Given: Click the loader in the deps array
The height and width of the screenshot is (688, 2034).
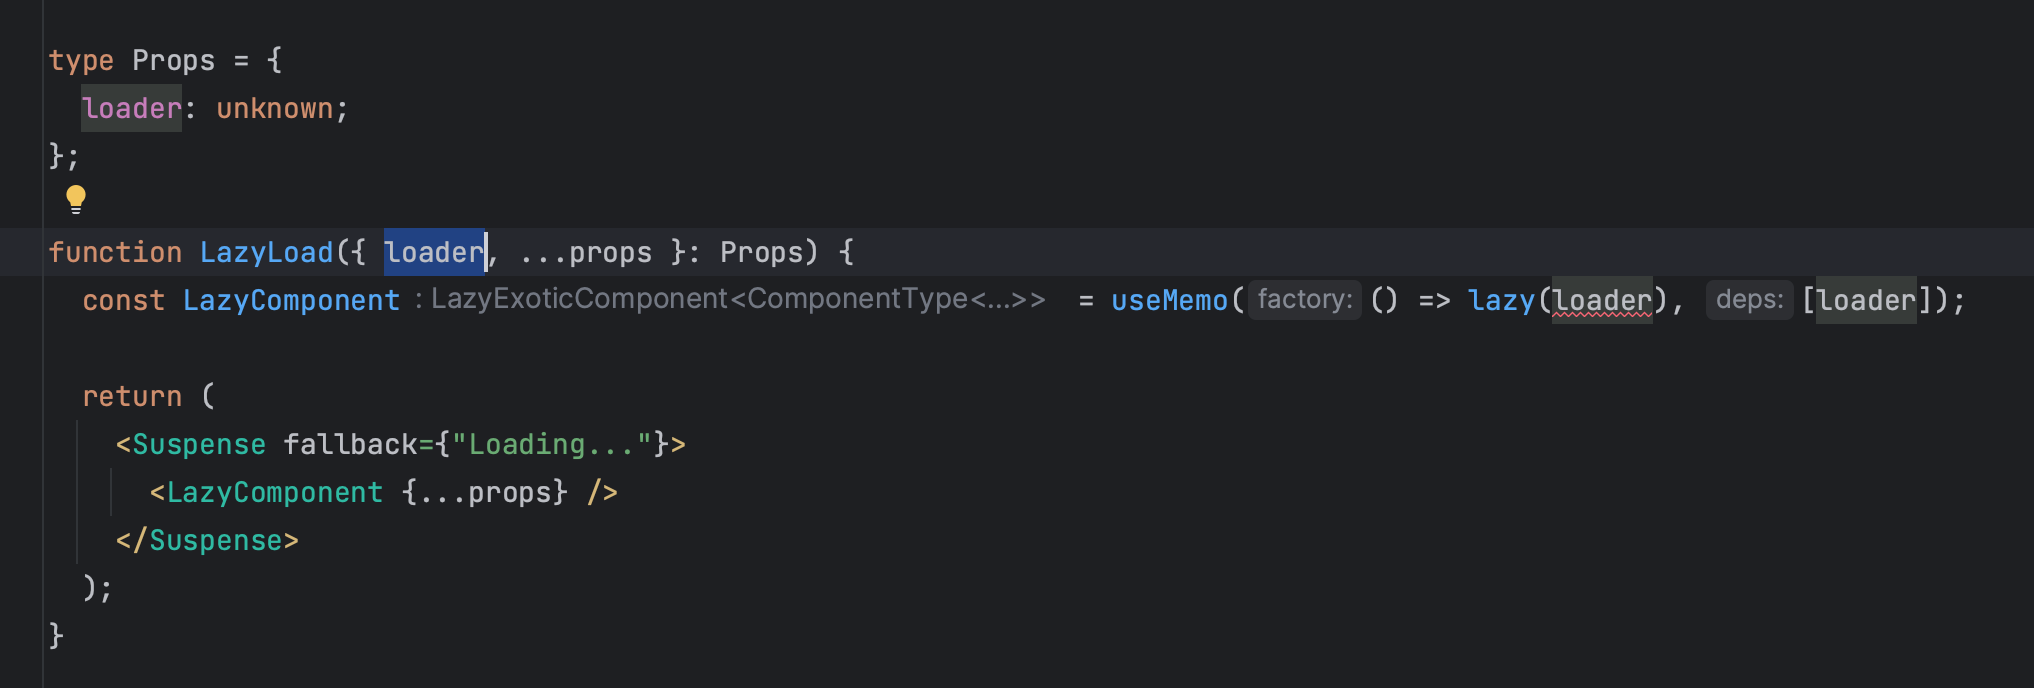Looking at the screenshot, I should click(x=1866, y=300).
